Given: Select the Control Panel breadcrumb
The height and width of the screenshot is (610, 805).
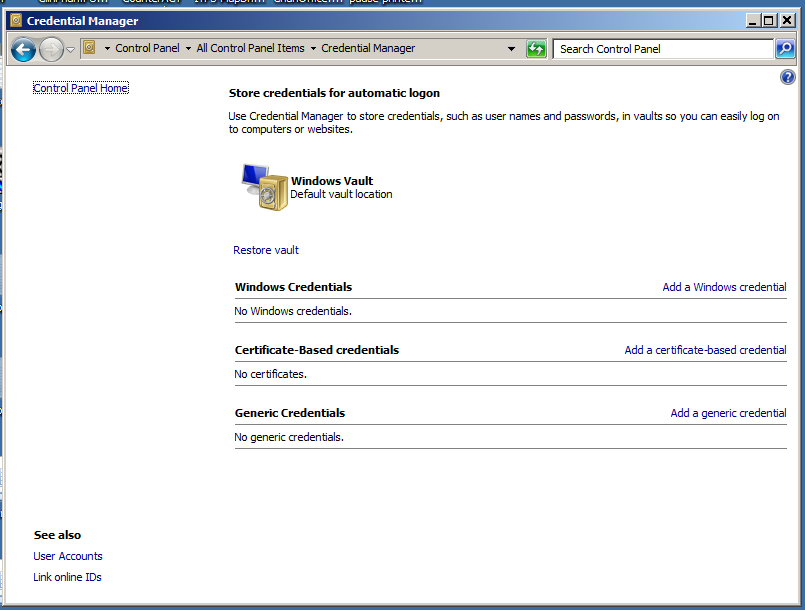Looking at the screenshot, I should (x=147, y=48).
